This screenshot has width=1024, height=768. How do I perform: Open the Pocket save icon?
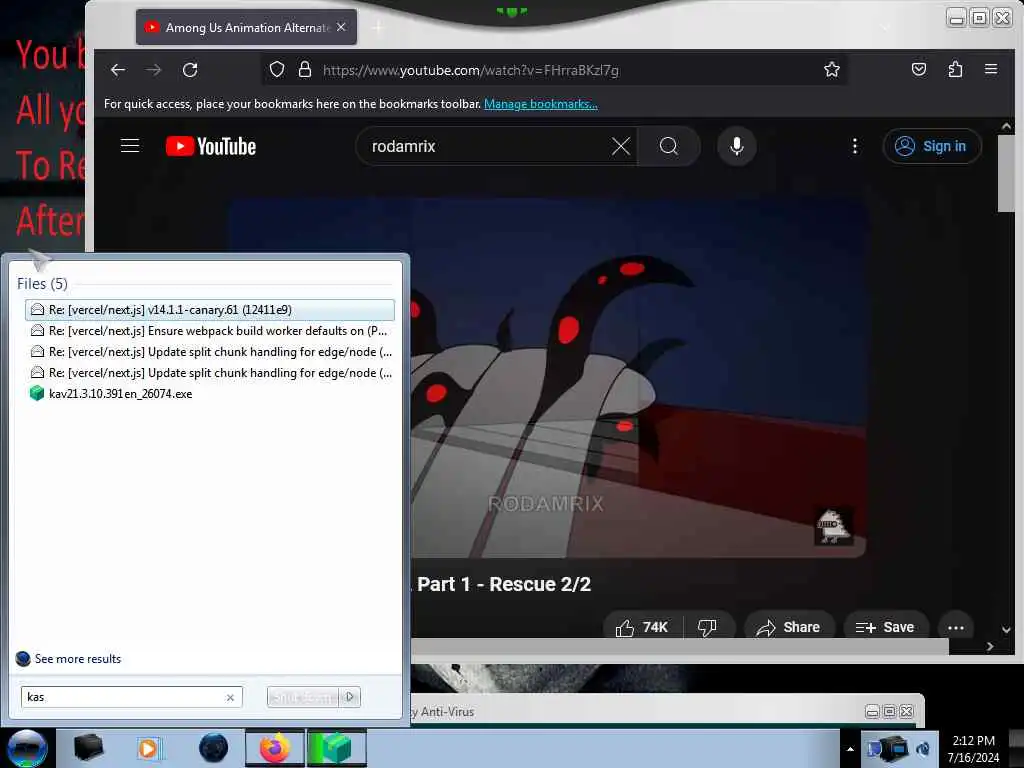pos(919,69)
